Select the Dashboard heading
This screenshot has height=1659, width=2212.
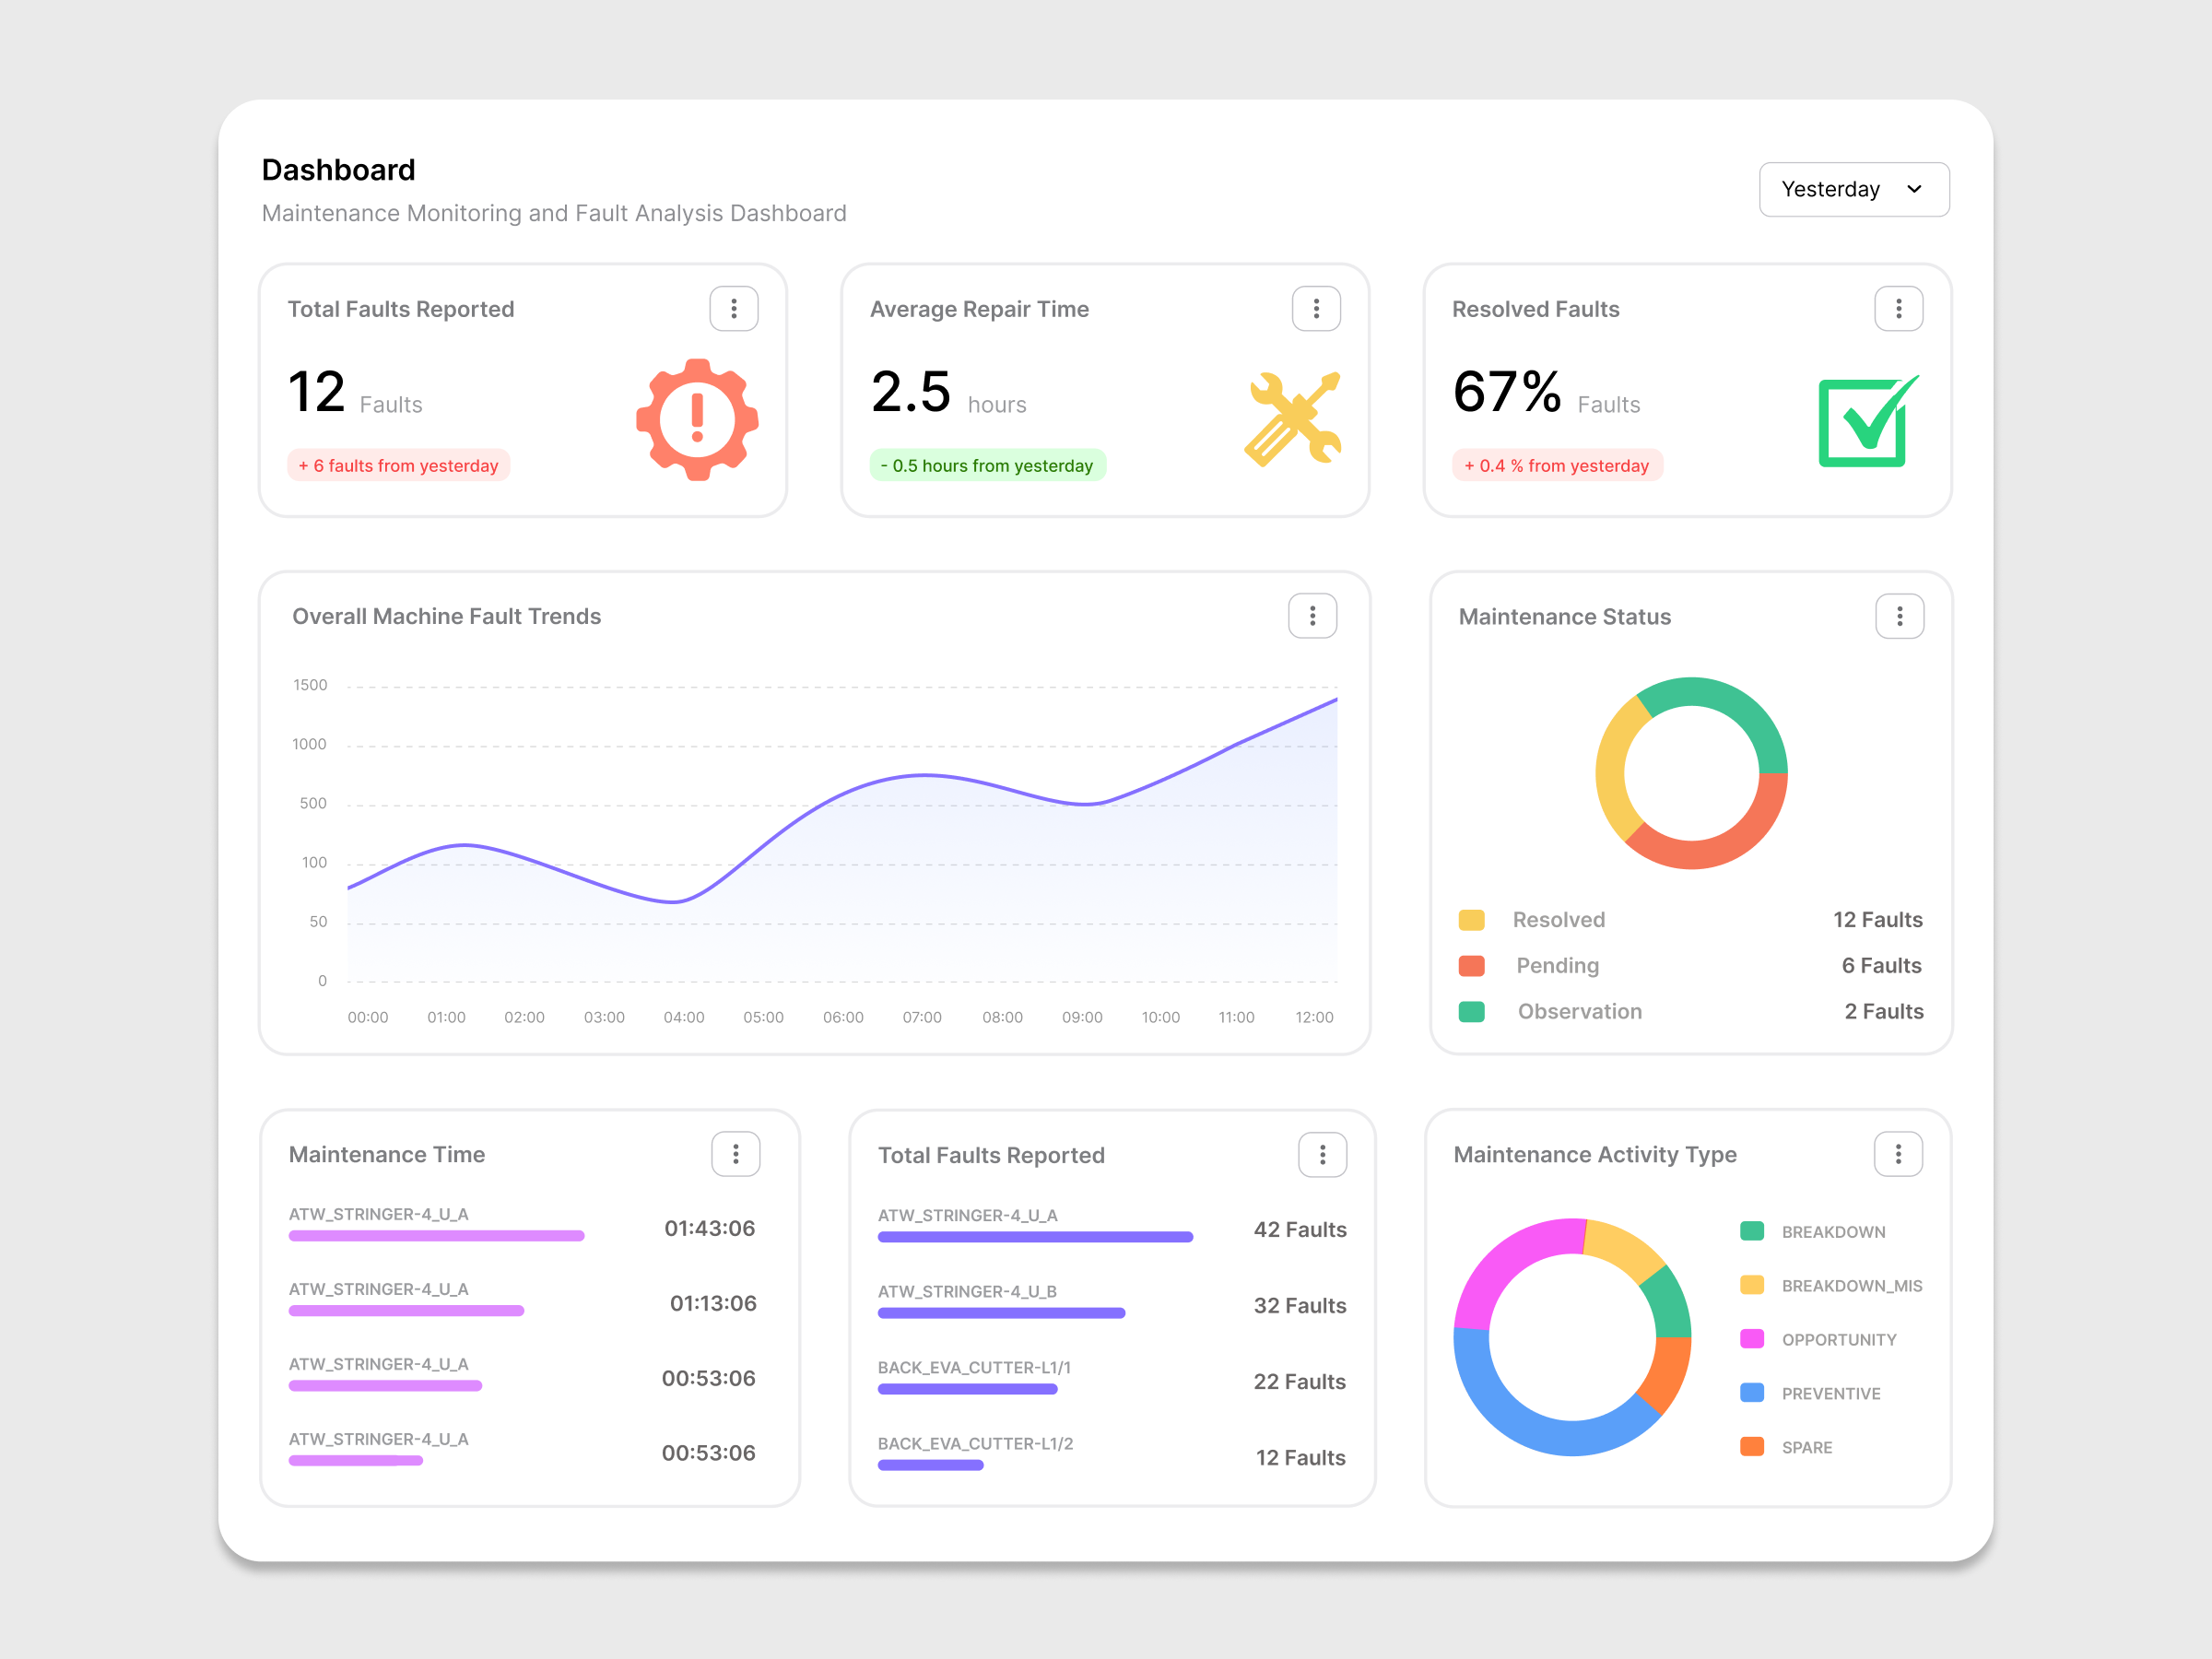[x=338, y=170]
